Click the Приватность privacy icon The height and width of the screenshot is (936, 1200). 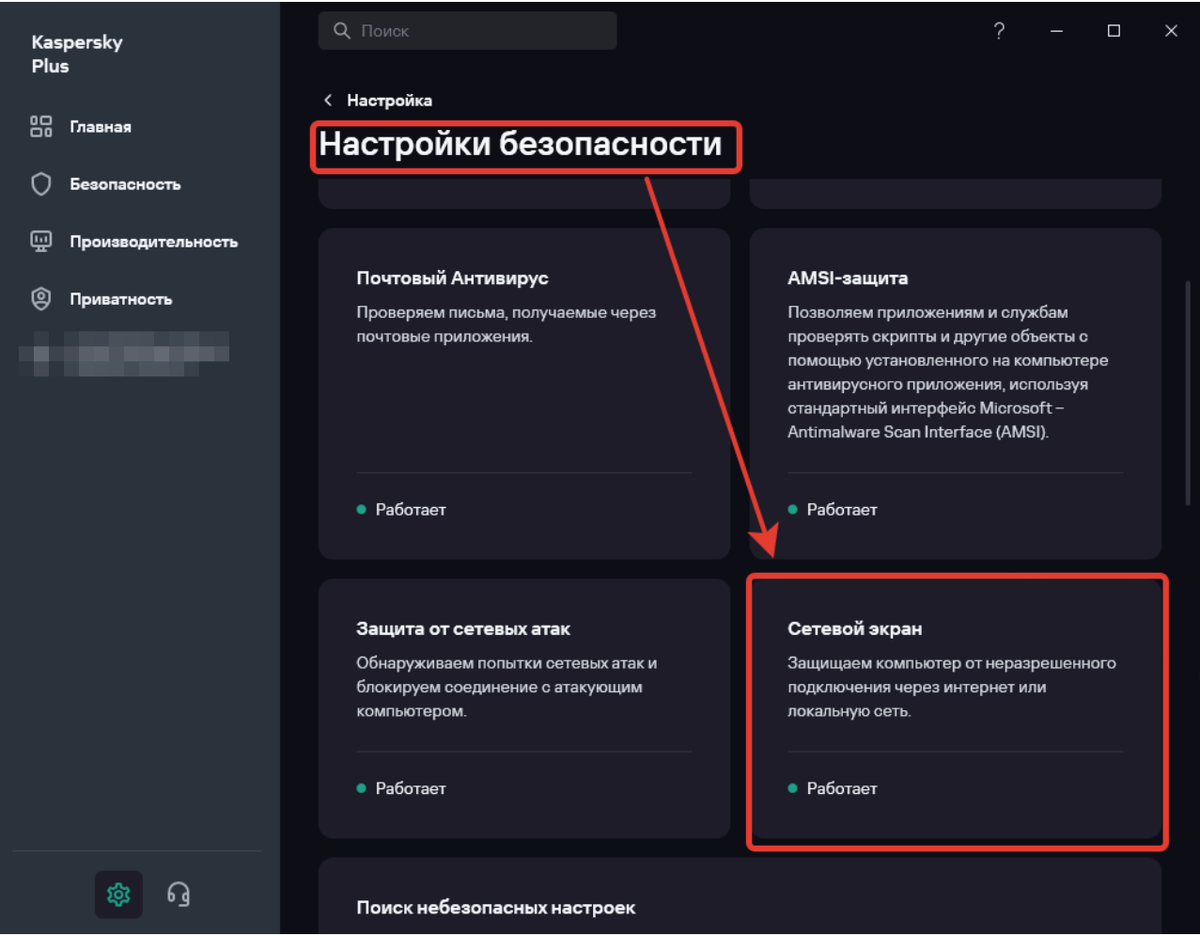click(41, 299)
